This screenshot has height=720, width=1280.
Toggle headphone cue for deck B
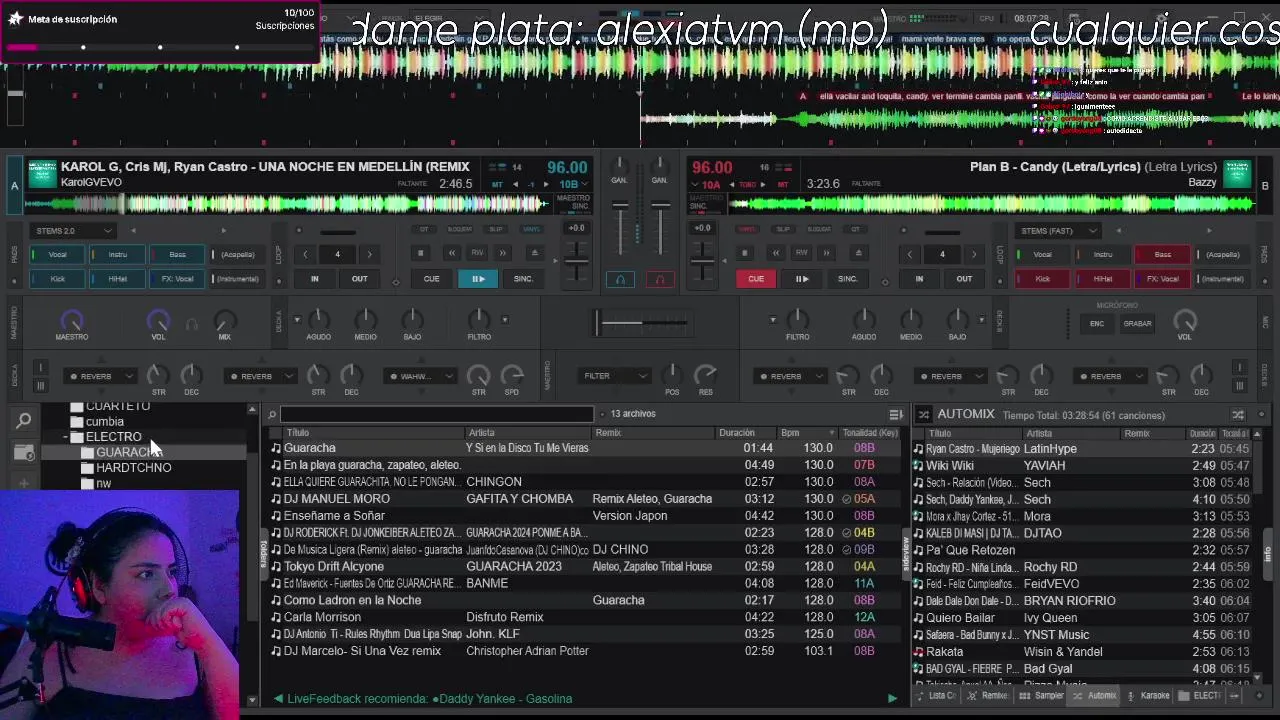tap(659, 280)
